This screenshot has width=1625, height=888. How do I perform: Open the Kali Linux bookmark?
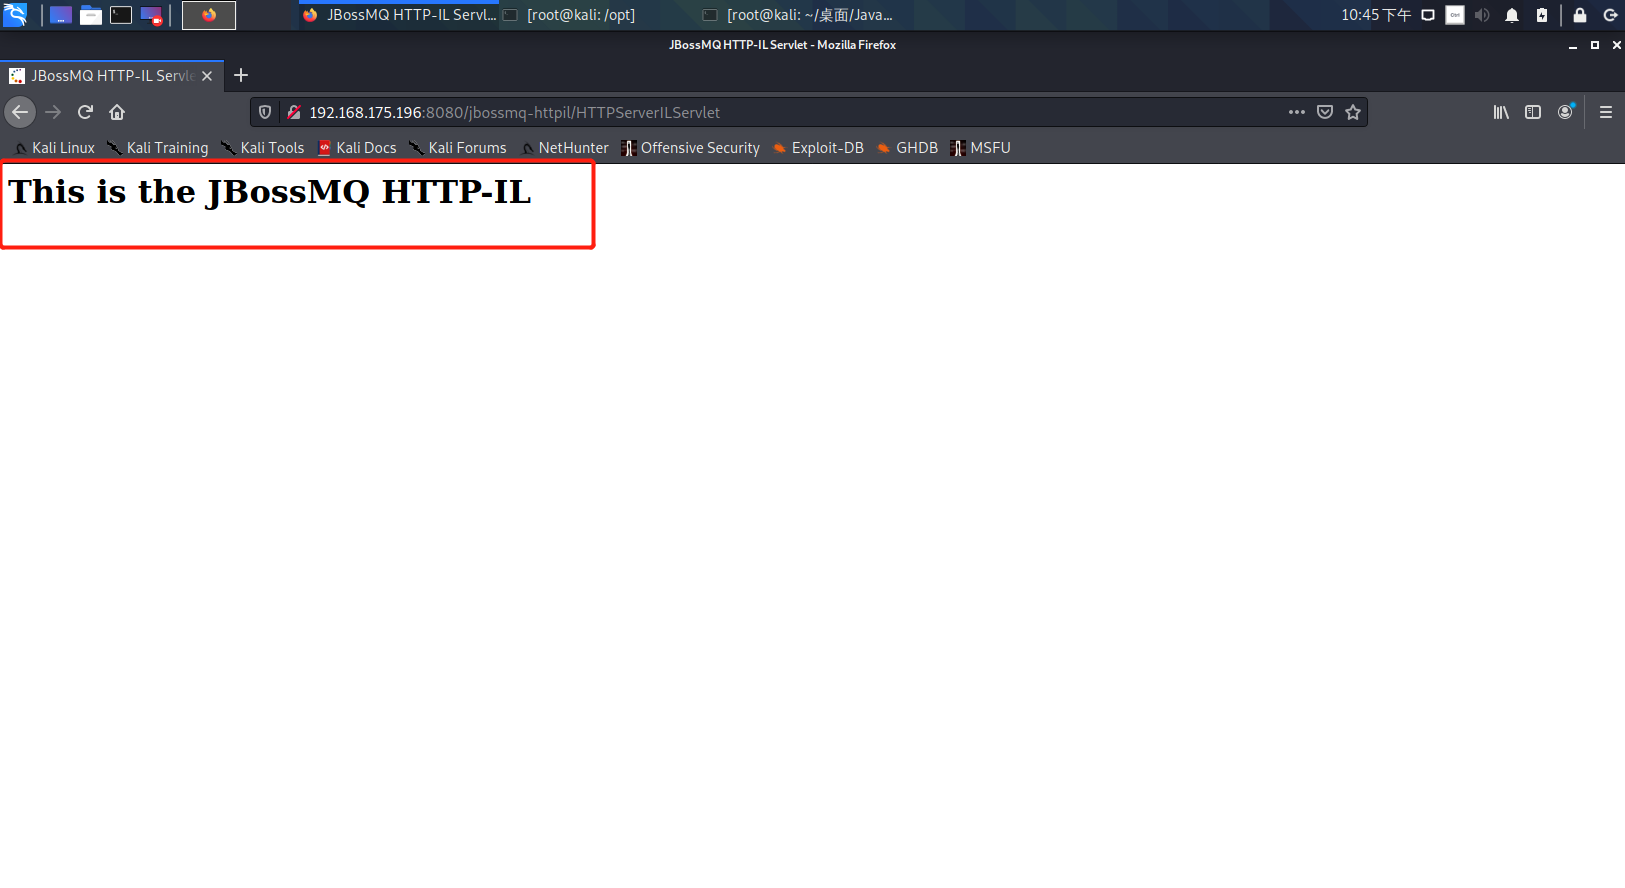pyautogui.click(x=55, y=148)
